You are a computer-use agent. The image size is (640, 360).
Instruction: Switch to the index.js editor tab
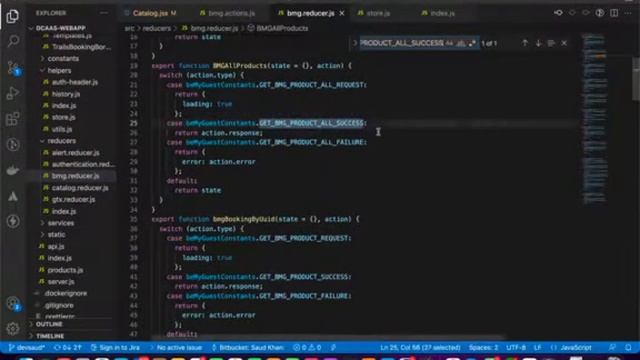click(x=442, y=13)
